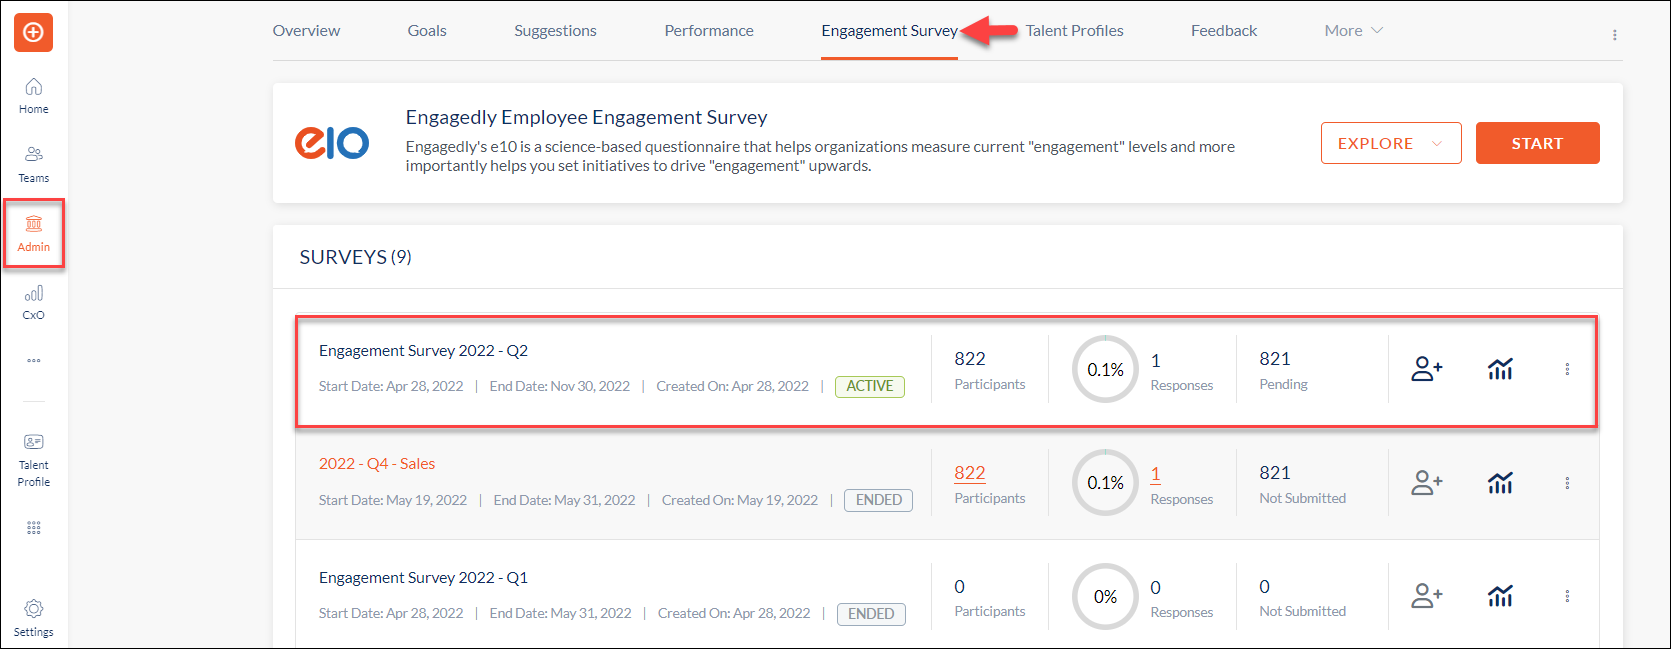Click the START button
The image size is (1671, 649).
[x=1537, y=143]
